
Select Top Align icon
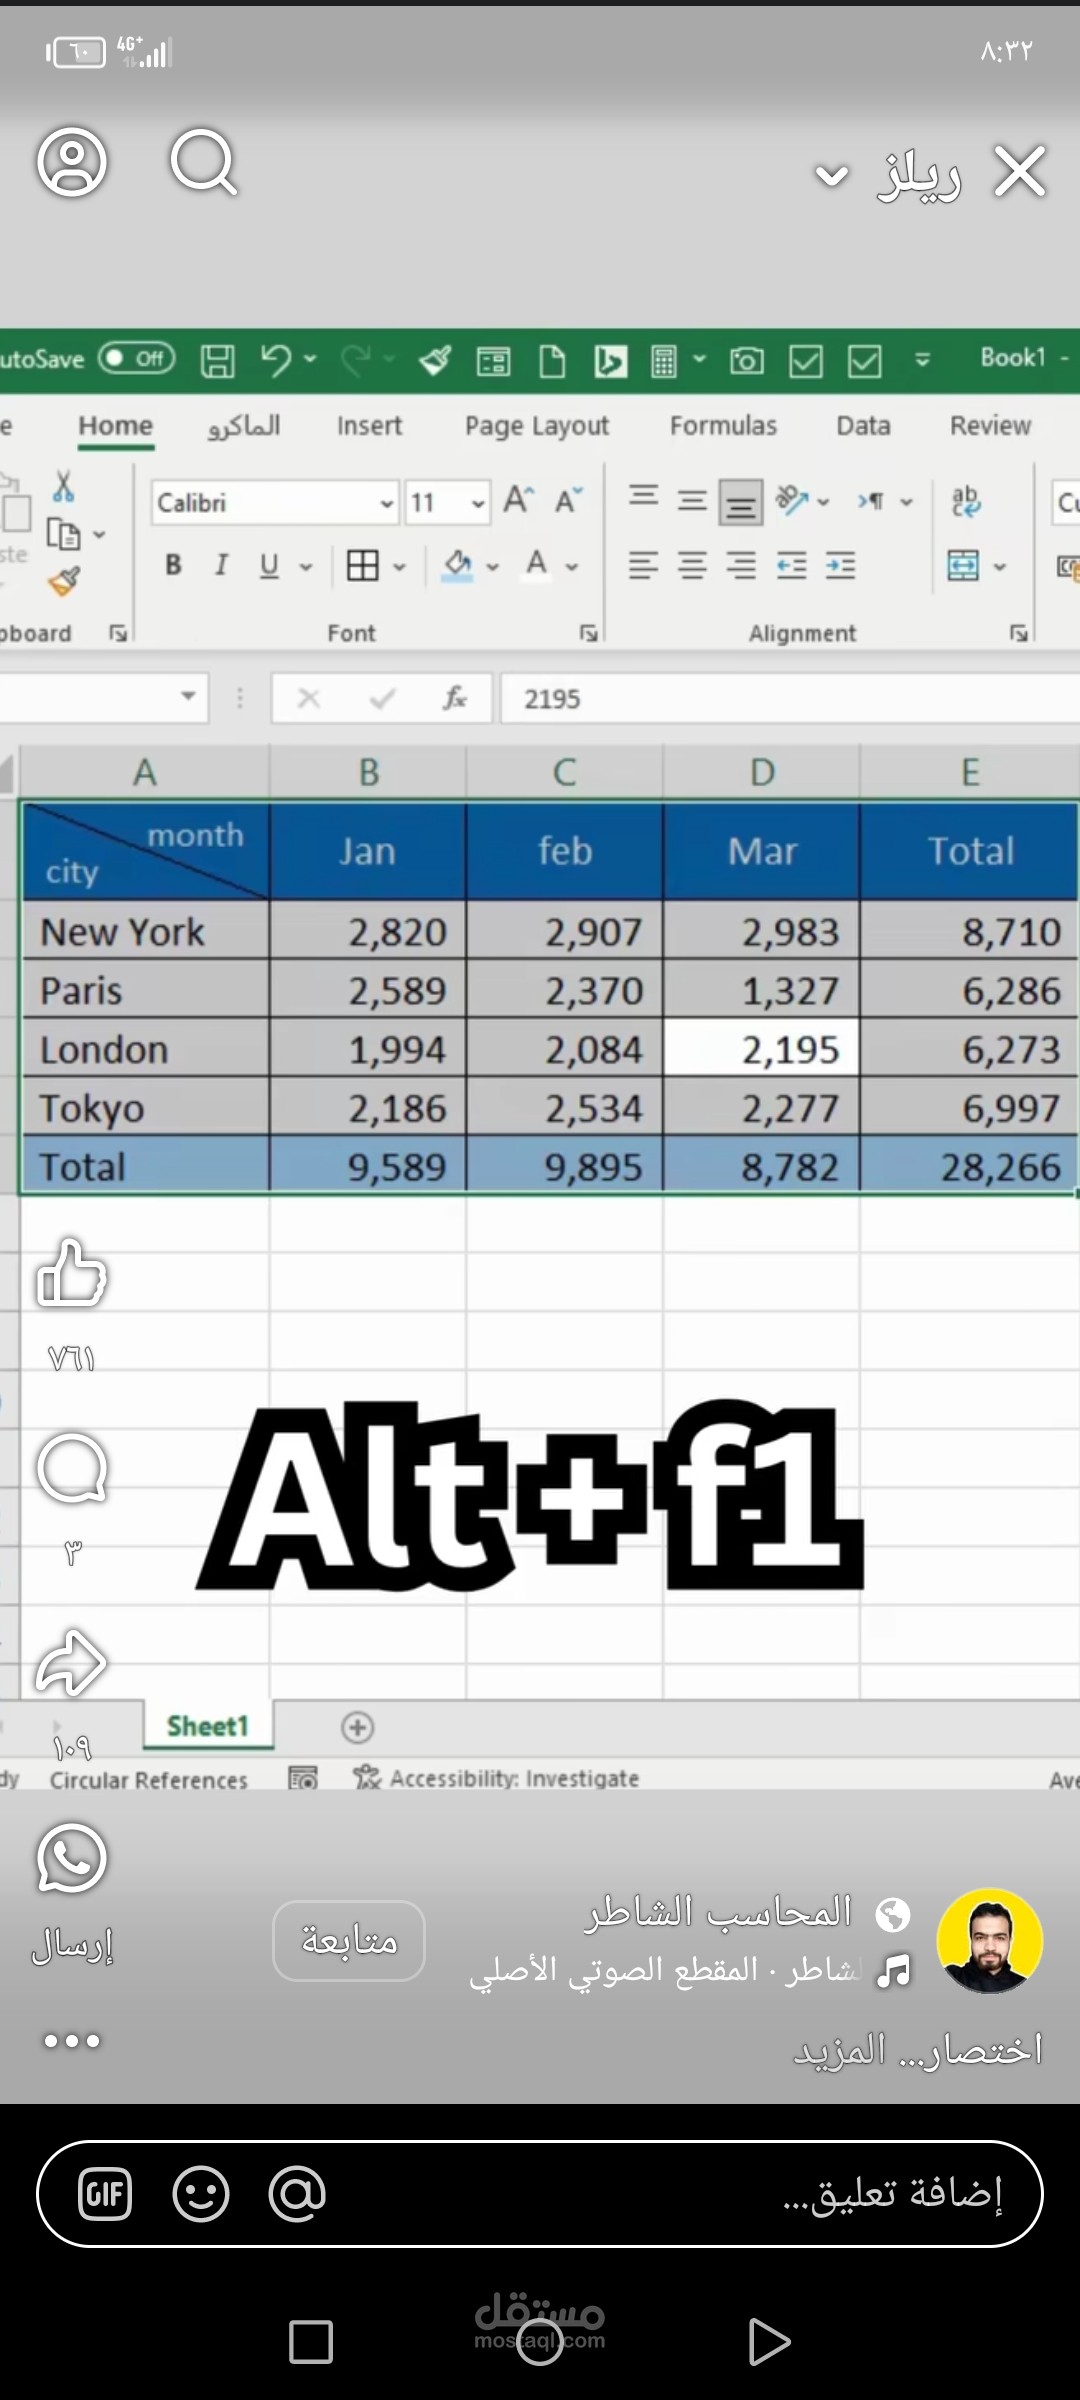point(643,497)
